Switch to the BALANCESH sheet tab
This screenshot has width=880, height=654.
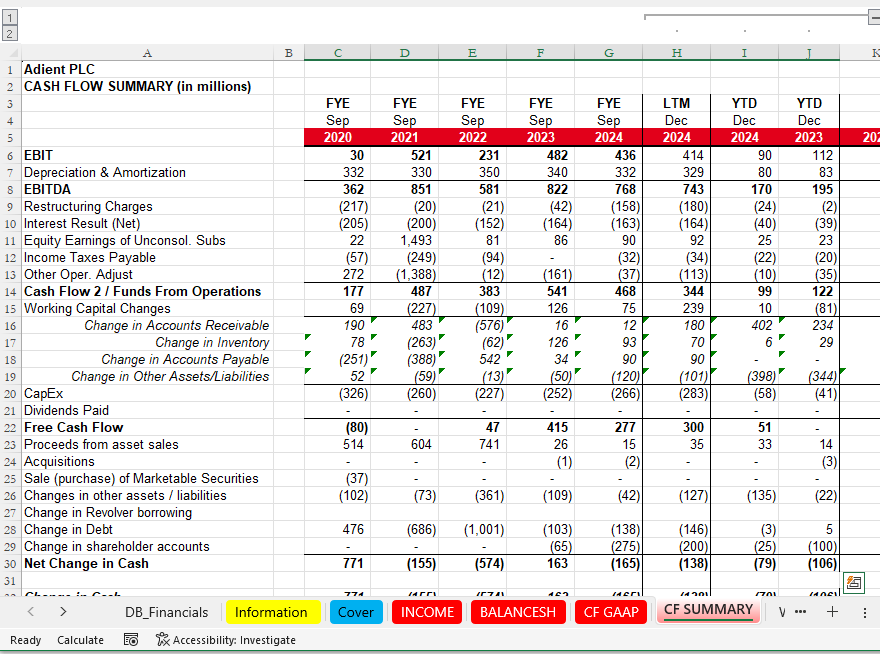coord(517,612)
